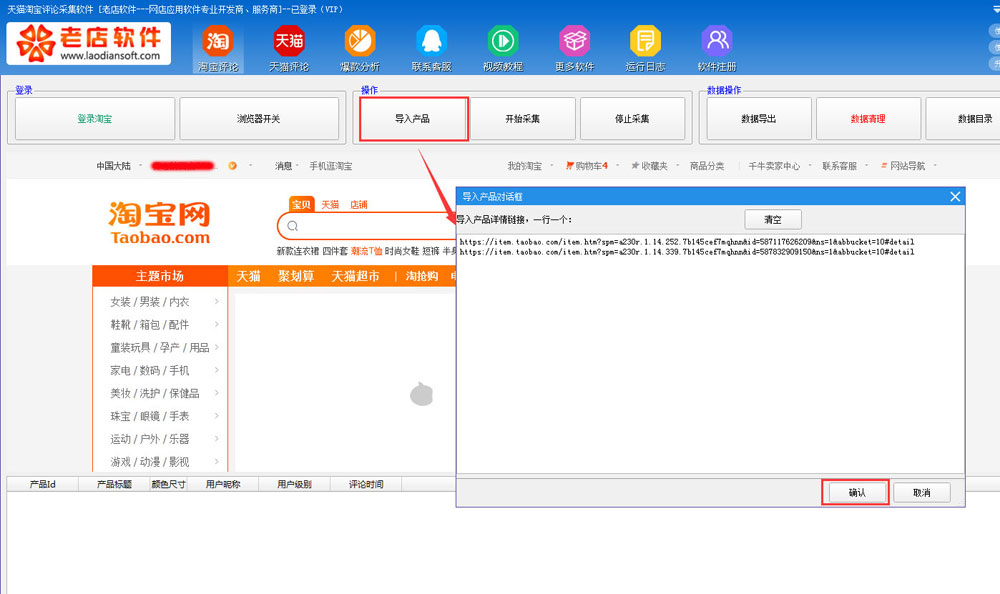Click the 用户昵称 column header

pos(223,484)
